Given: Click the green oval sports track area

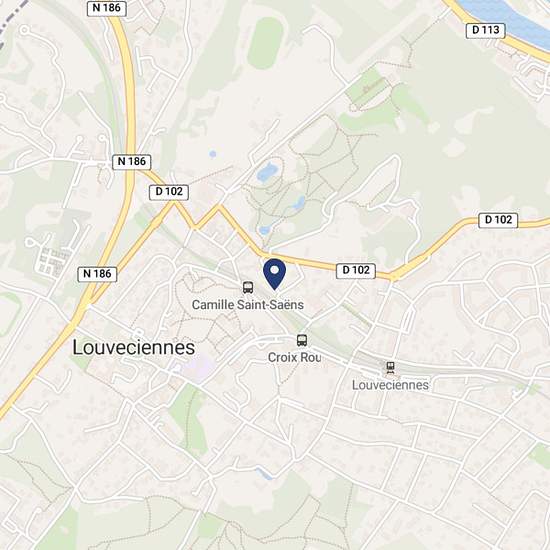Looking at the screenshot, I should (x=266, y=43).
